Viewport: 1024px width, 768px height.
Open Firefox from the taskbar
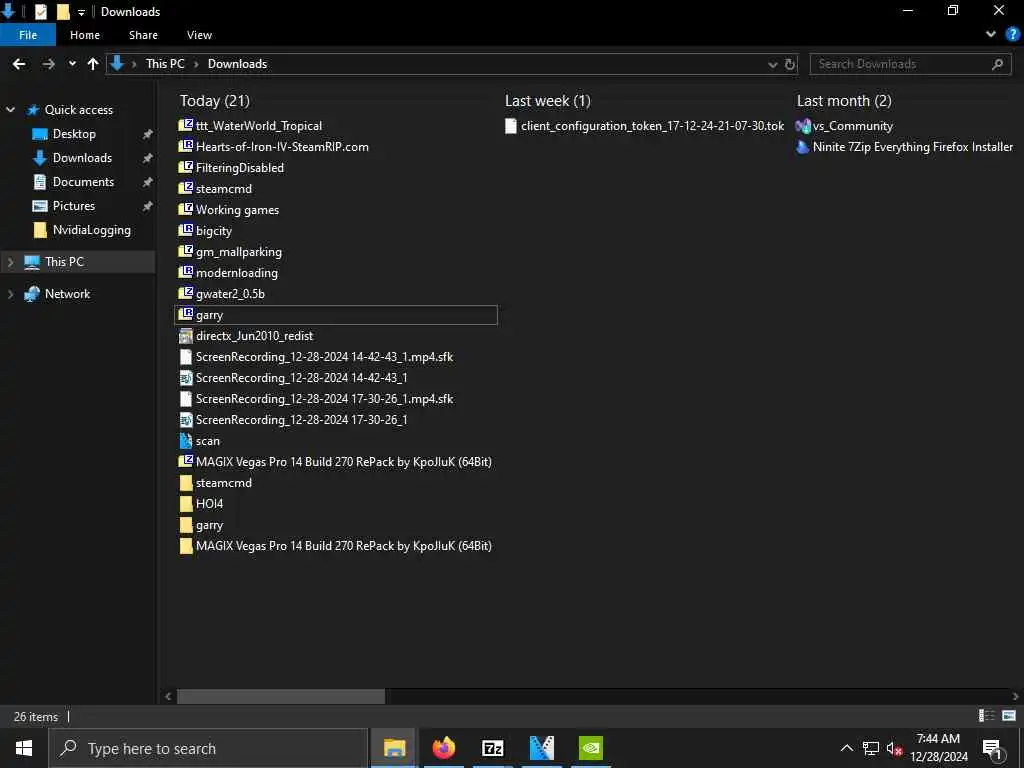click(443, 748)
